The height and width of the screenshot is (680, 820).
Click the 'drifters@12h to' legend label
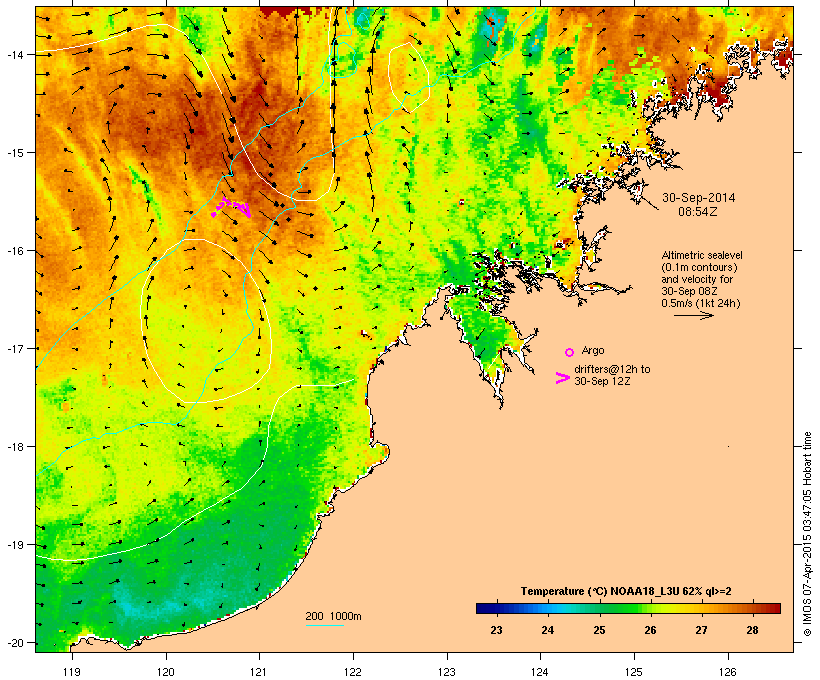[x=612, y=369]
